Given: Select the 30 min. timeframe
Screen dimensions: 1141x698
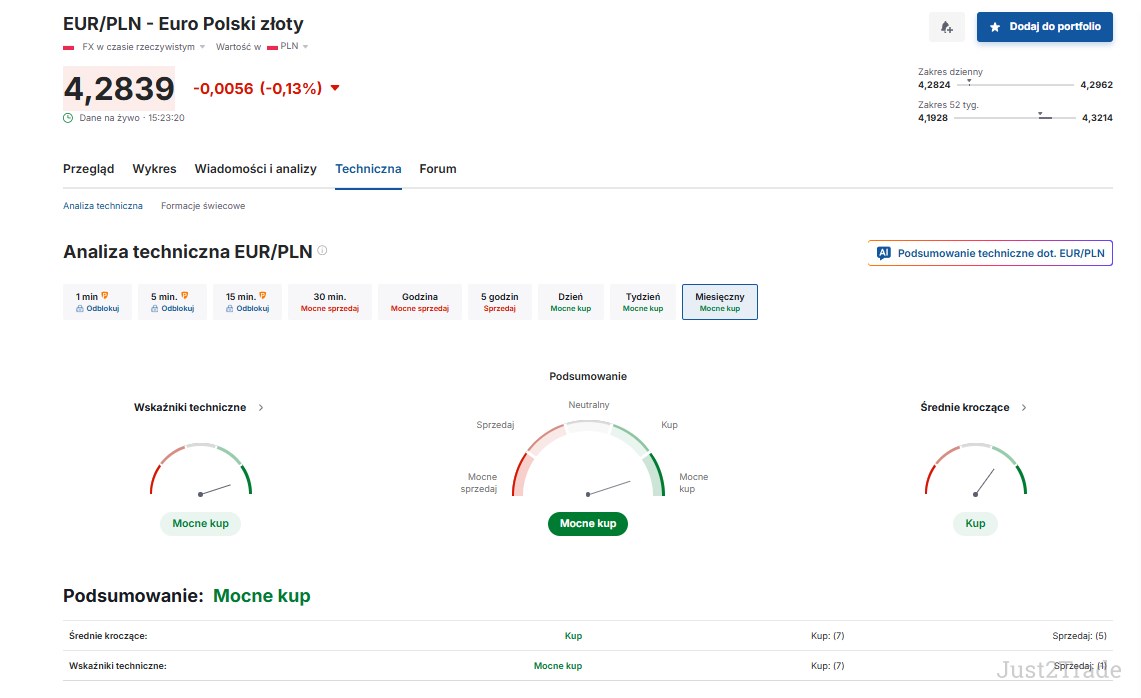Looking at the screenshot, I should point(330,302).
